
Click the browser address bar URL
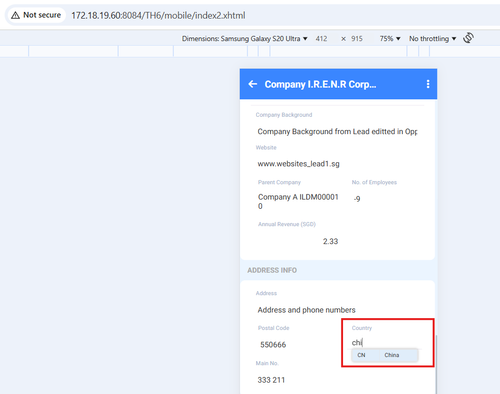(x=158, y=15)
